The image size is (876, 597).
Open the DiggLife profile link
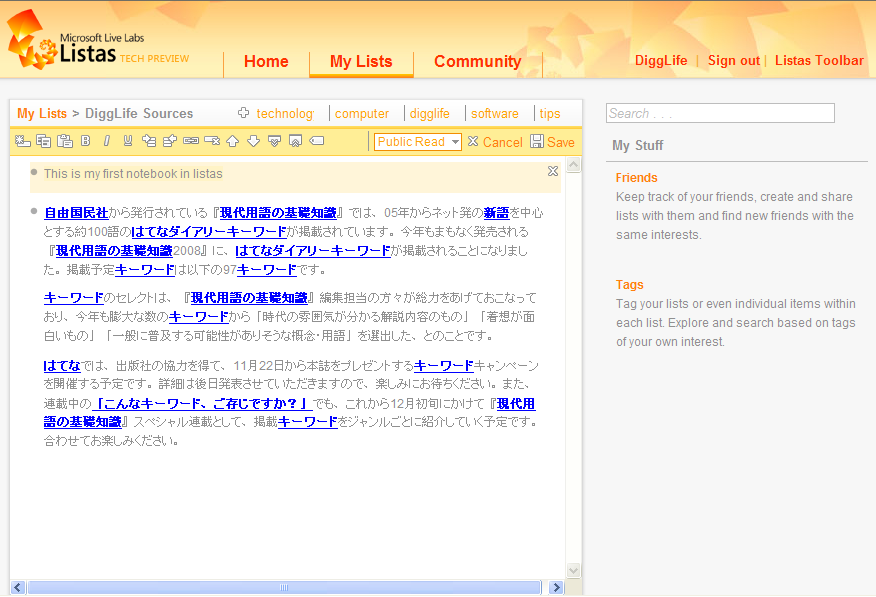[x=661, y=60]
